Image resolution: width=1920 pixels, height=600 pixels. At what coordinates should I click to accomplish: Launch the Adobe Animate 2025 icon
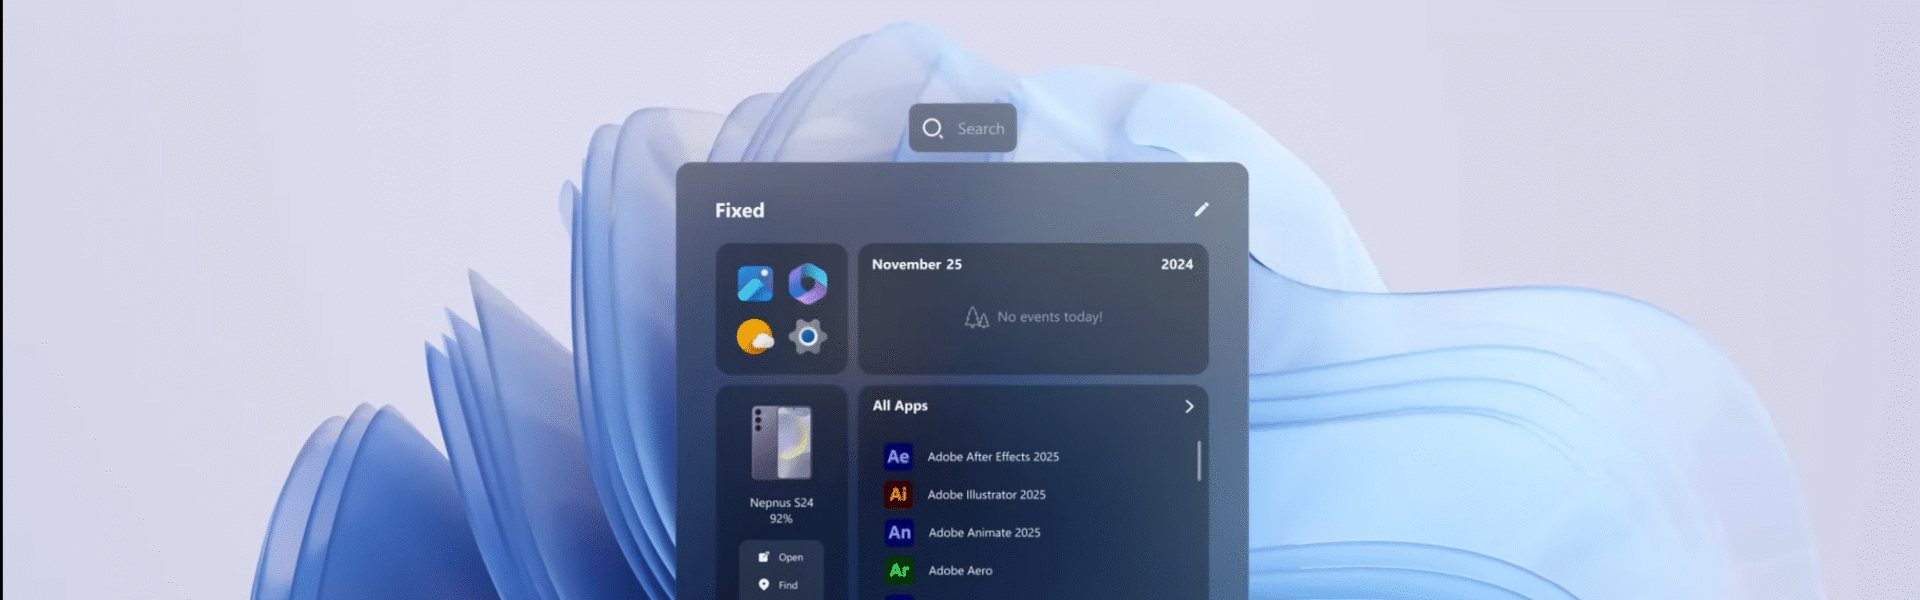pyautogui.click(x=899, y=533)
